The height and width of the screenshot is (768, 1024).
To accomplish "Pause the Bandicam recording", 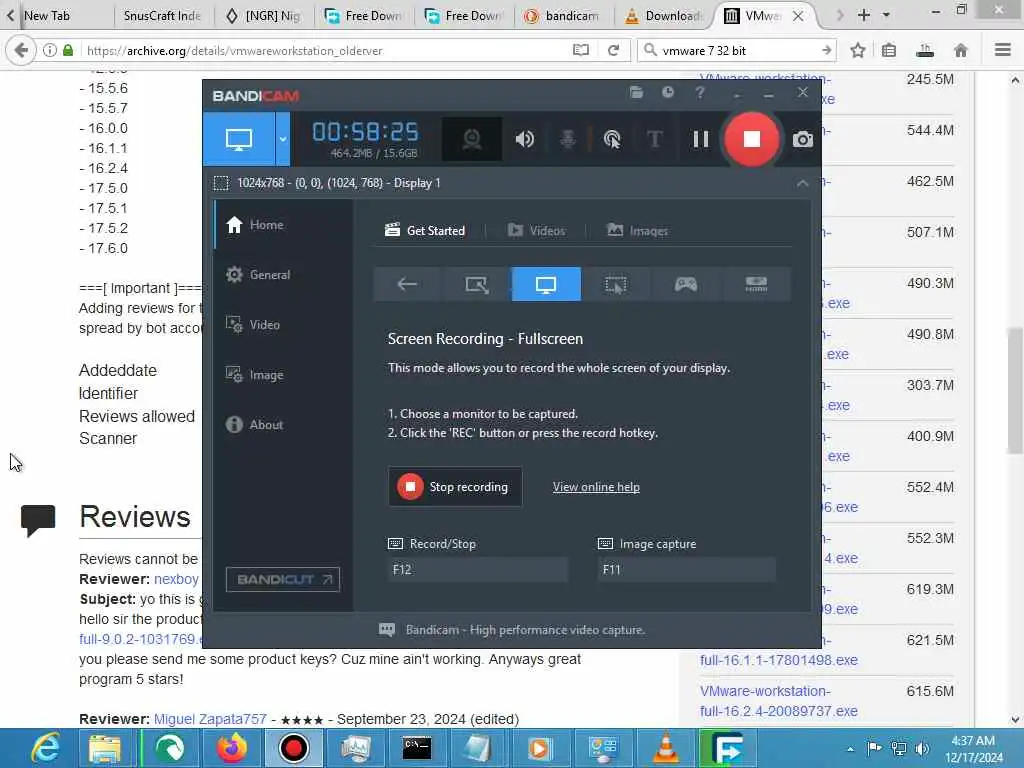I will tap(701, 138).
